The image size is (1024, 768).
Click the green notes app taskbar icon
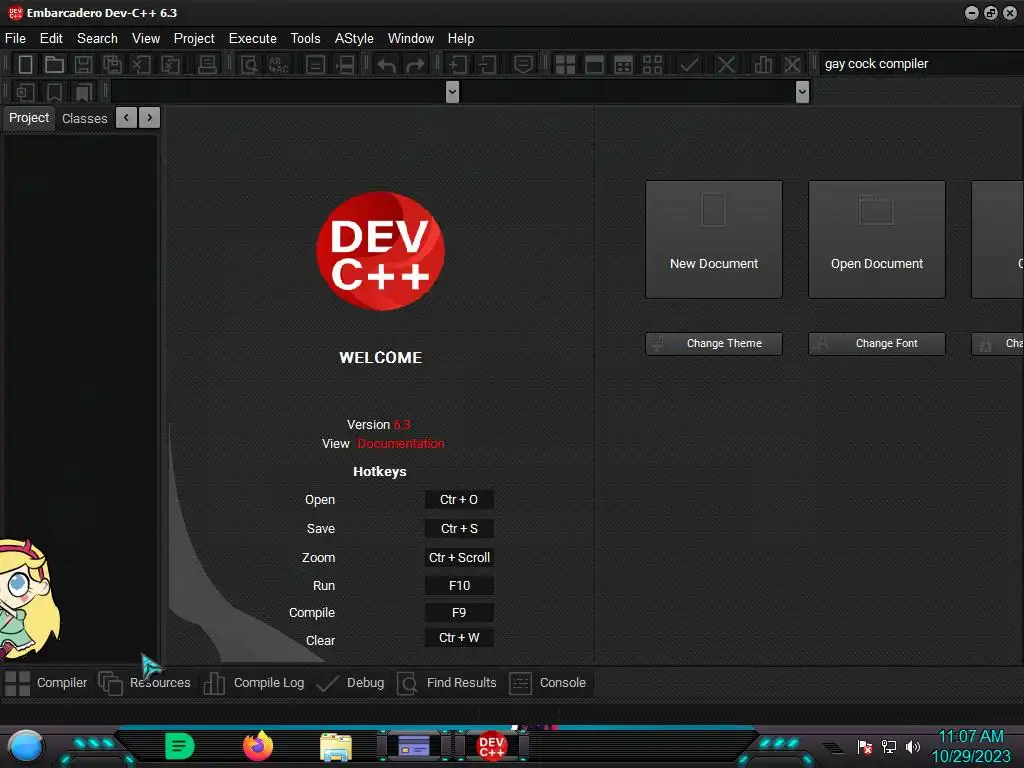(x=180, y=746)
